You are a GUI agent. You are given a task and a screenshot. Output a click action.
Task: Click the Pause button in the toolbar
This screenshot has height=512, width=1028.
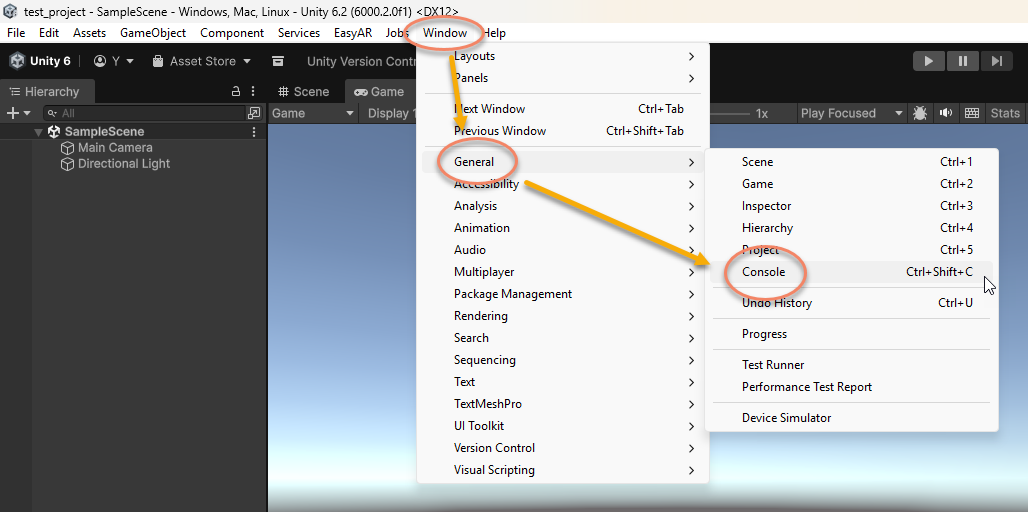[962, 61]
